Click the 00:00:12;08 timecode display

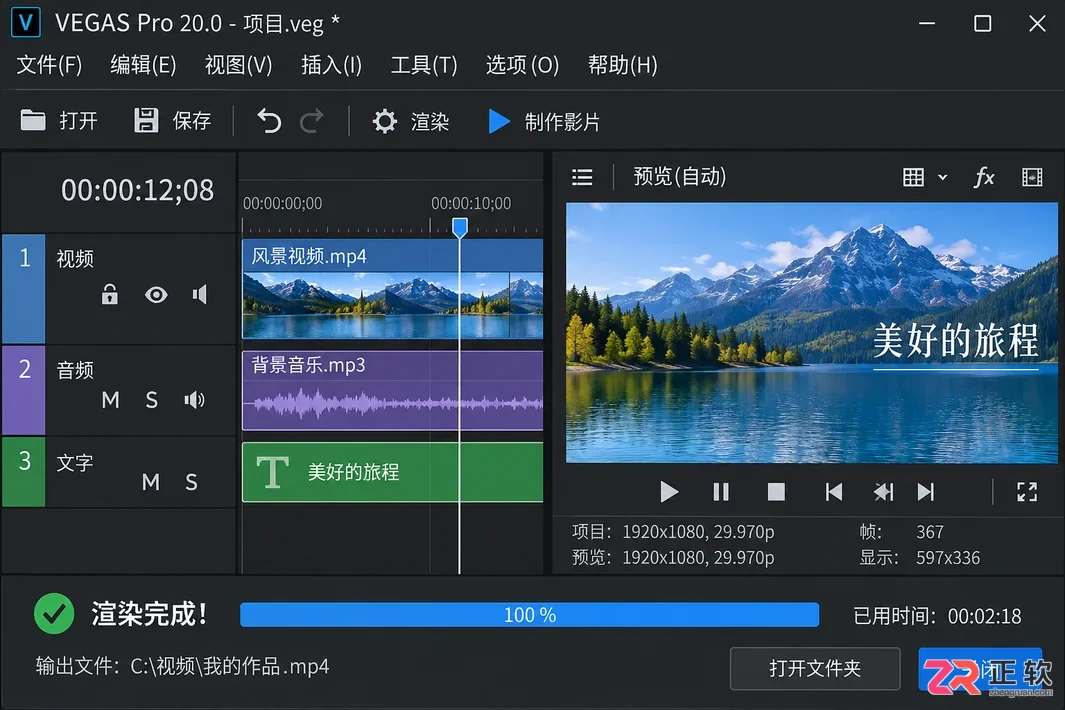137,190
